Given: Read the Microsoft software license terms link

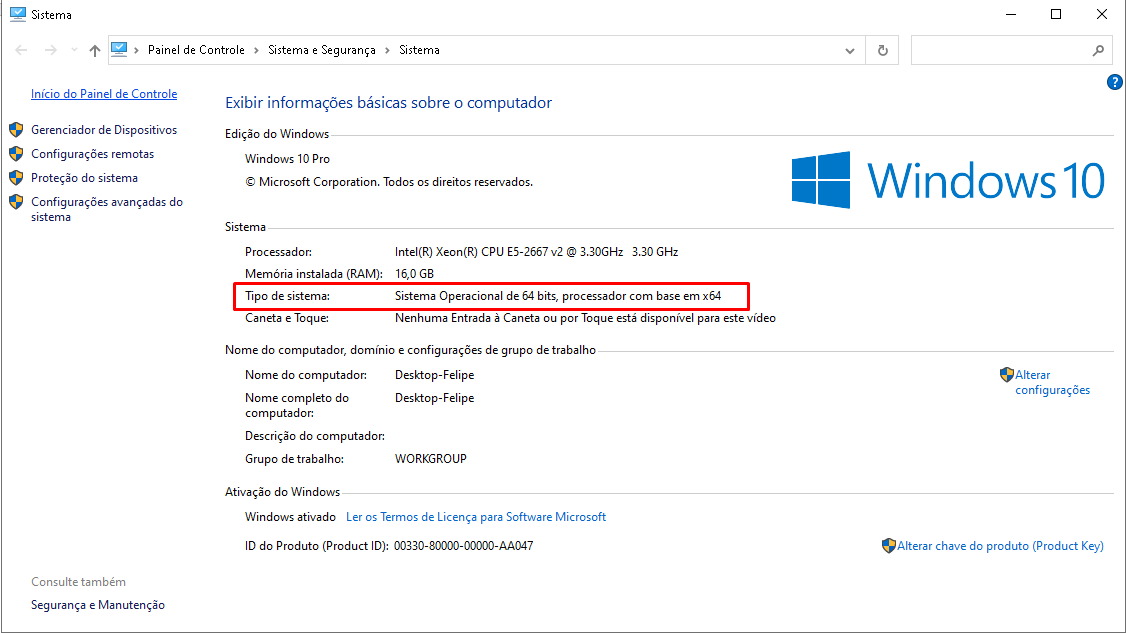Looking at the screenshot, I should tap(476, 517).
